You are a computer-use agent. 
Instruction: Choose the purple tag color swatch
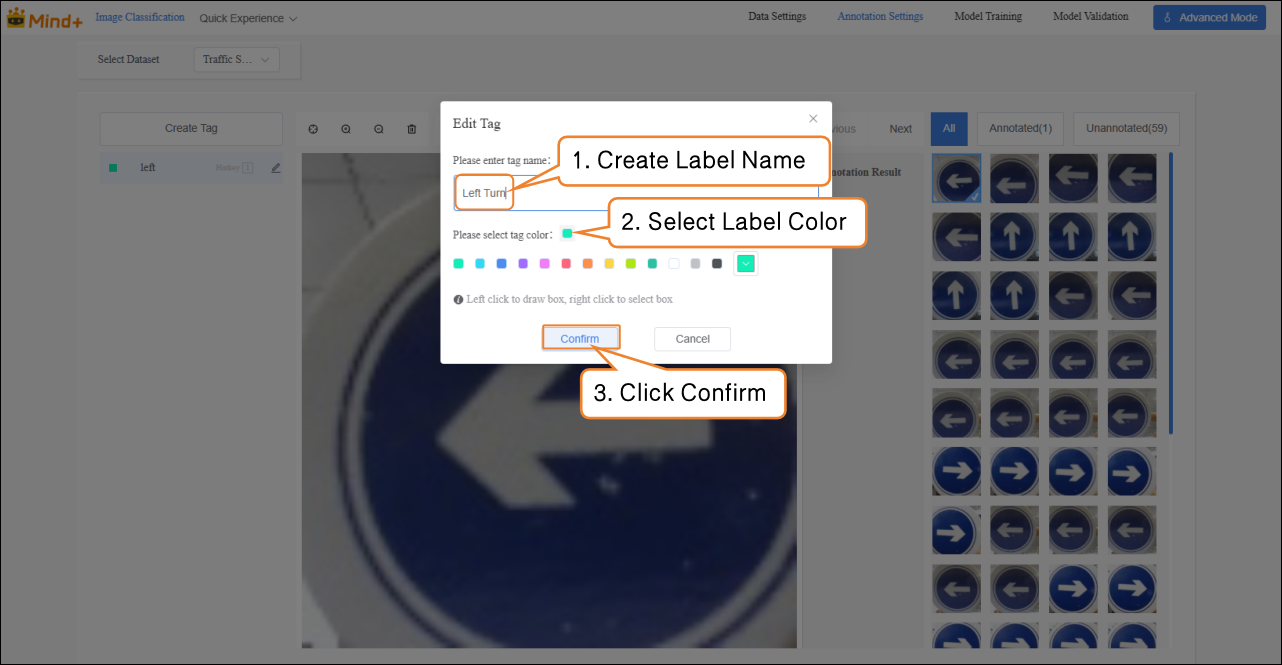click(523, 264)
